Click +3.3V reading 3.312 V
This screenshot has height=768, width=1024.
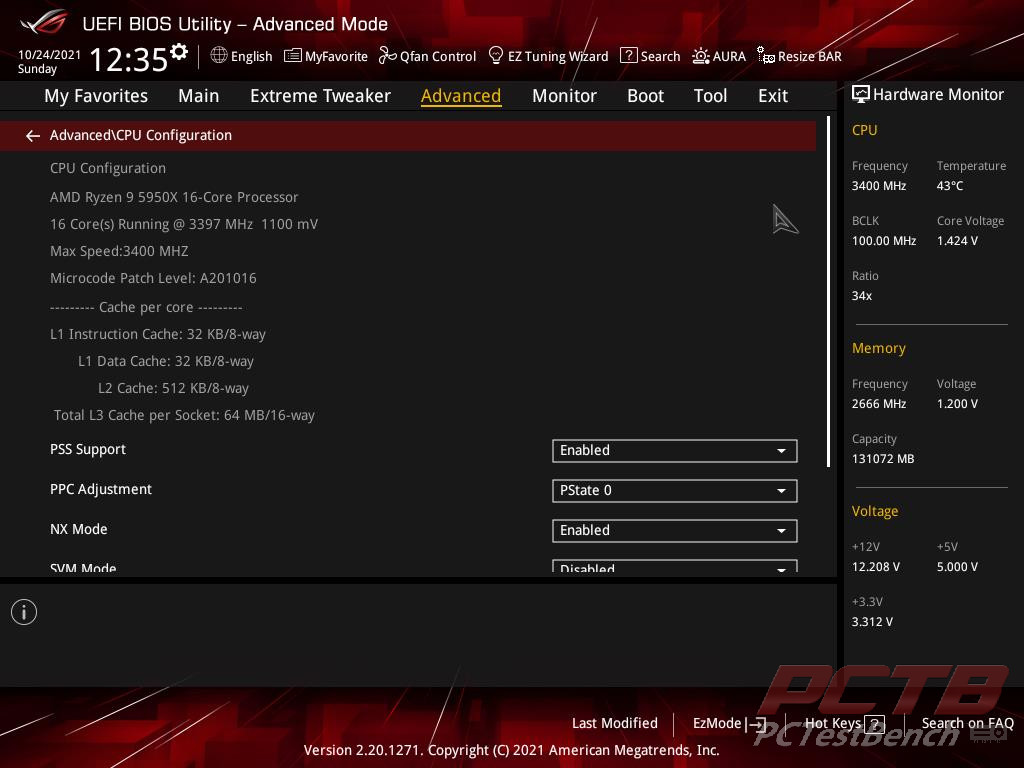(872, 622)
